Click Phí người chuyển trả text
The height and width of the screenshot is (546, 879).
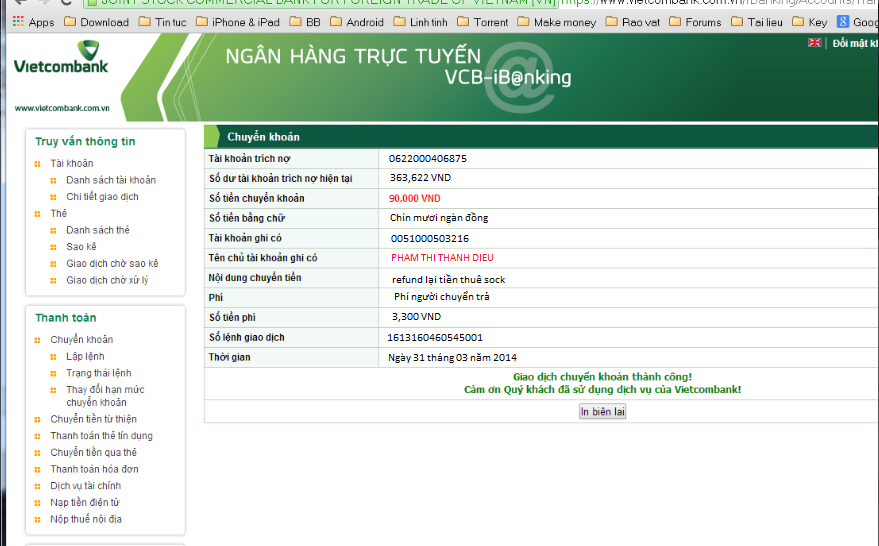pyautogui.click(x=442, y=297)
